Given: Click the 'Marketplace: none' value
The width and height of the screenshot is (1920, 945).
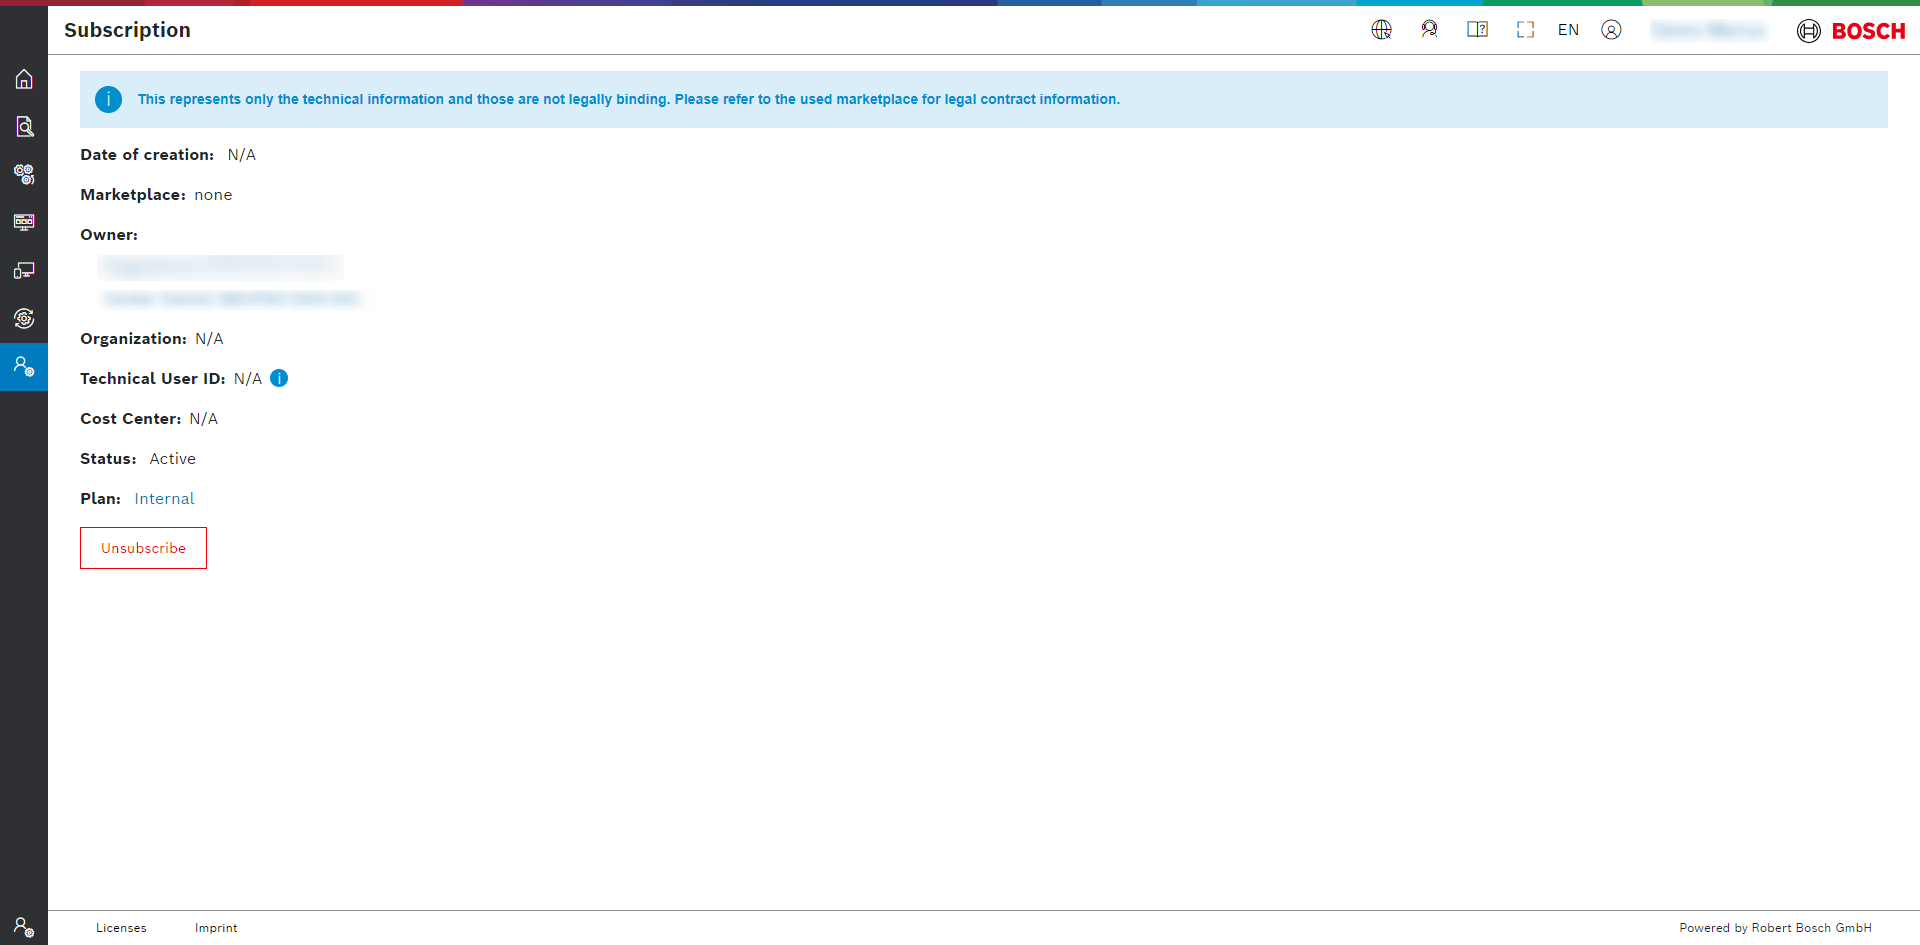Looking at the screenshot, I should (213, 195).
